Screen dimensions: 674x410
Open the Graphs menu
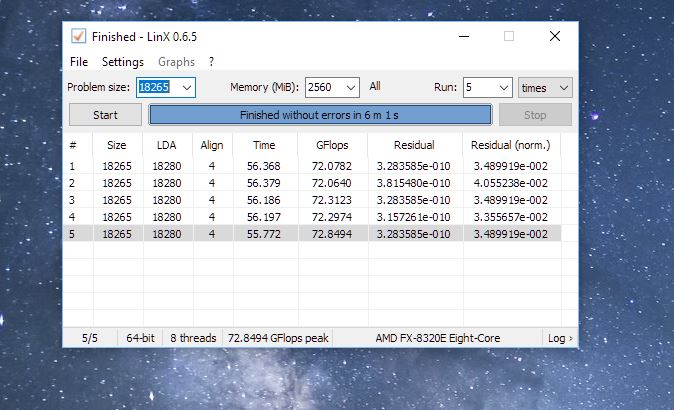click(176, 62)
